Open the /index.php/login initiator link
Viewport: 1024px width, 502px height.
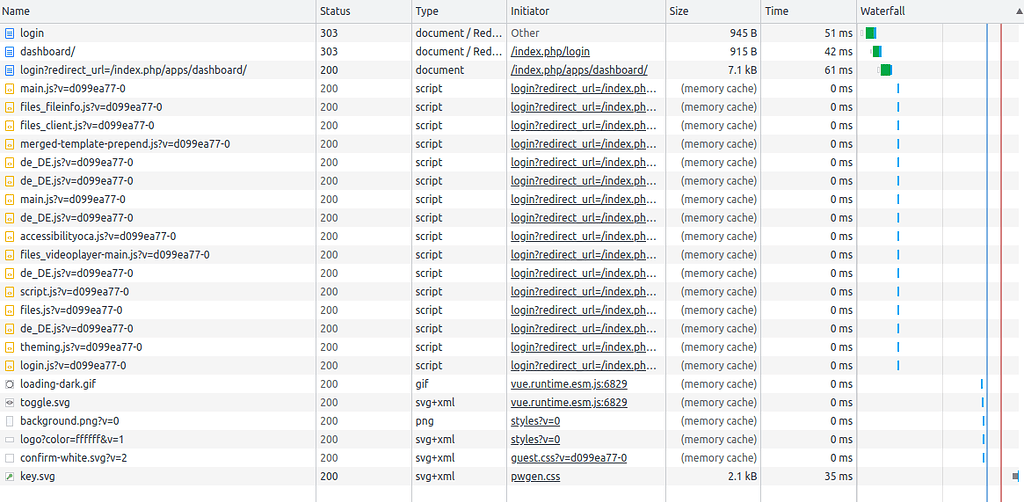[x=550, y=52]
